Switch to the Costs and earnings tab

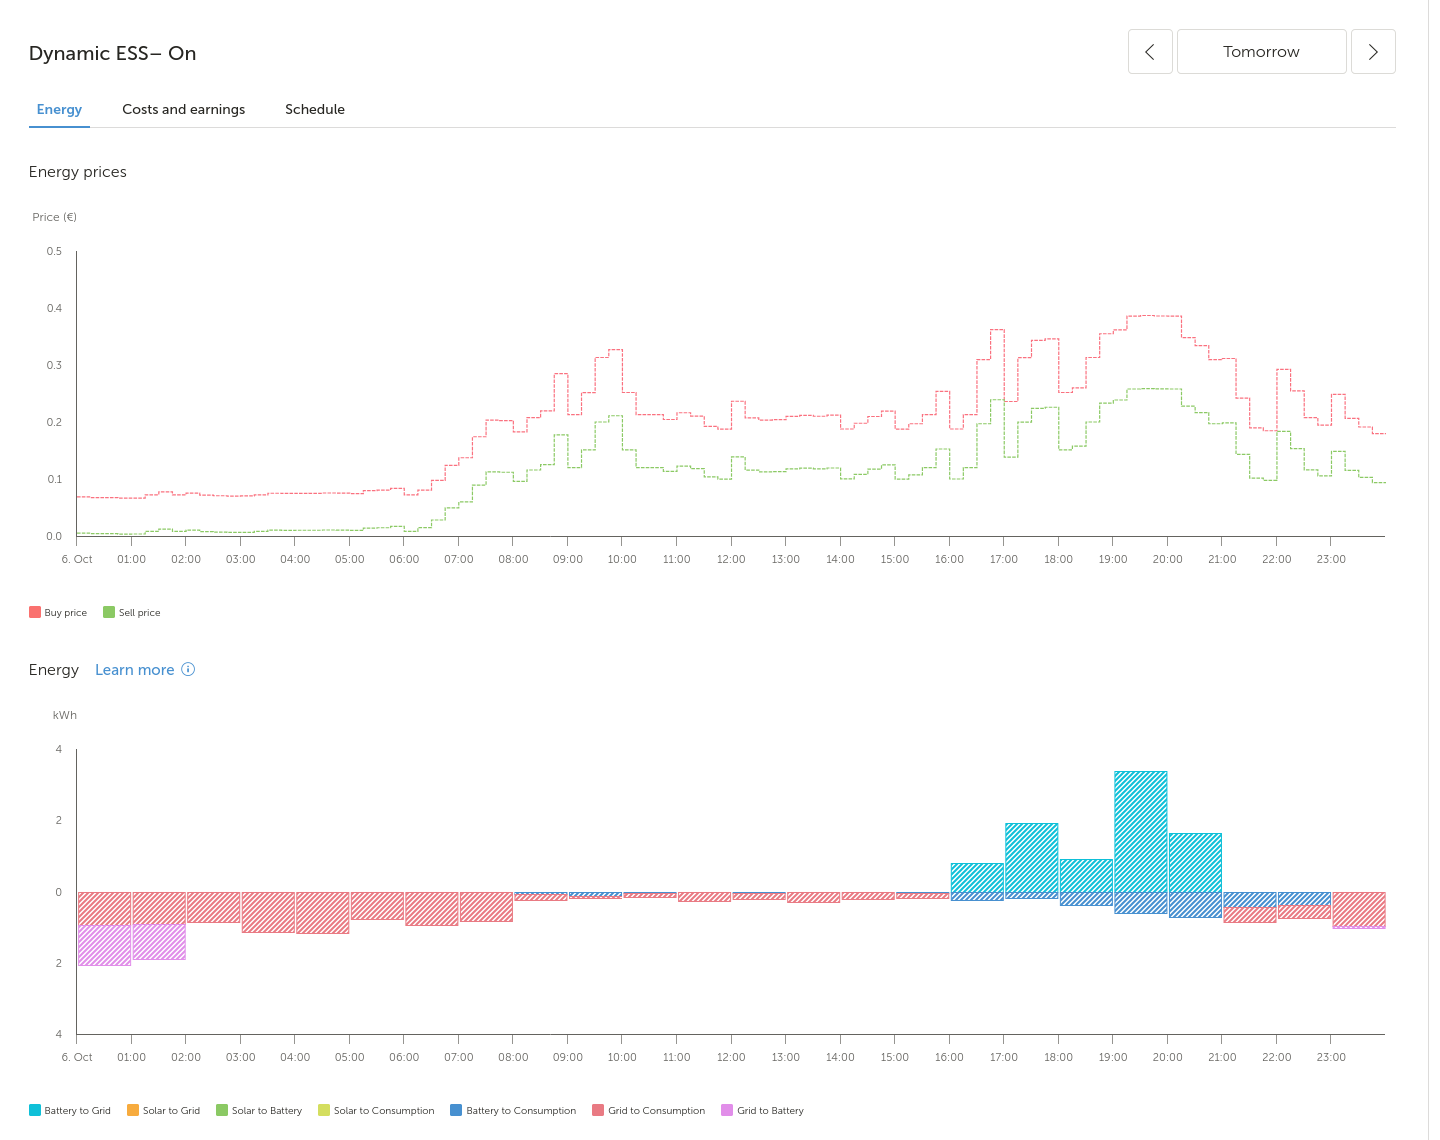pos(183,109)
